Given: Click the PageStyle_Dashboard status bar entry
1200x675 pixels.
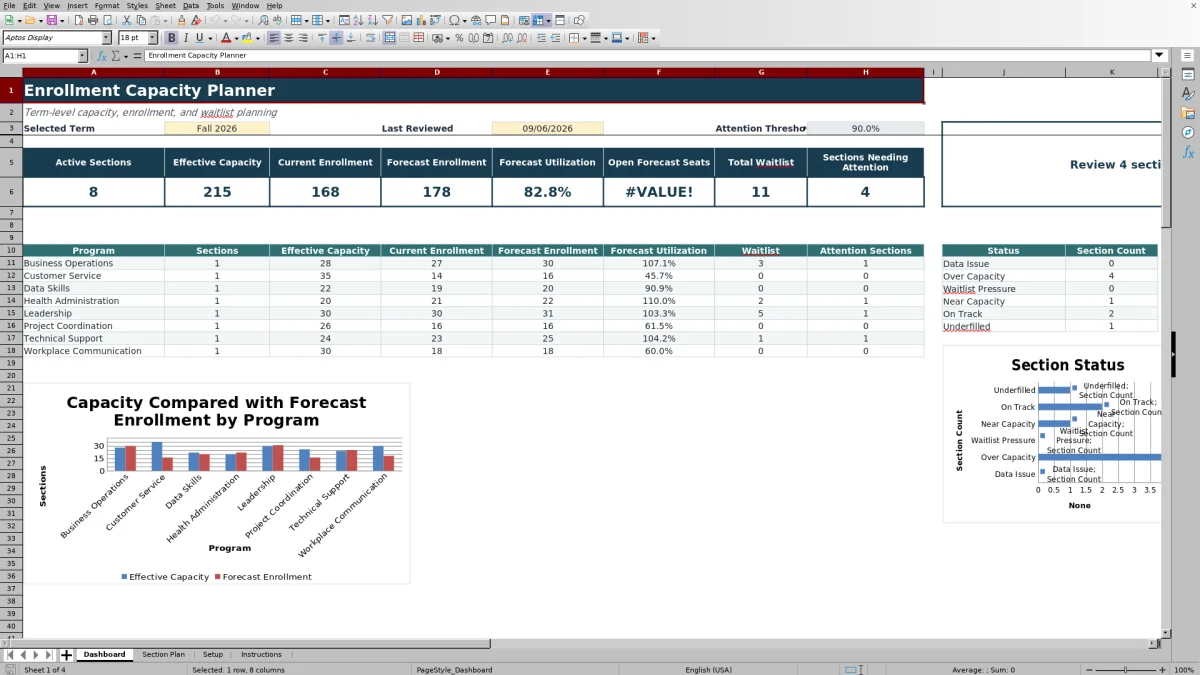Looking at the screenshot, I should pyautogui.click(x=454, y=669).
